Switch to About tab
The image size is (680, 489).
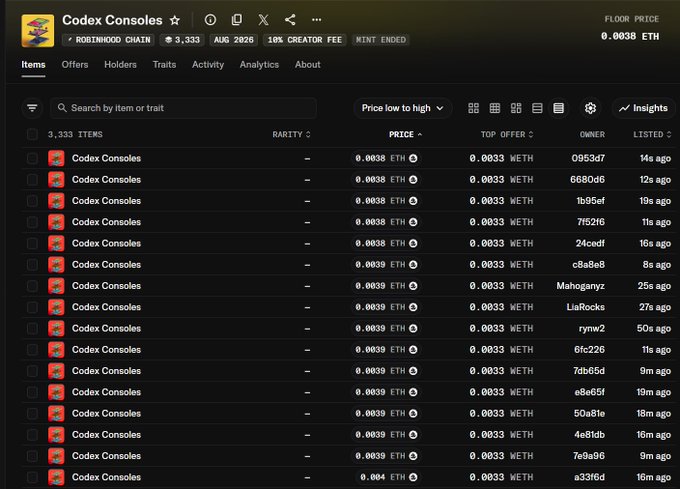click(x=307, y=65)
